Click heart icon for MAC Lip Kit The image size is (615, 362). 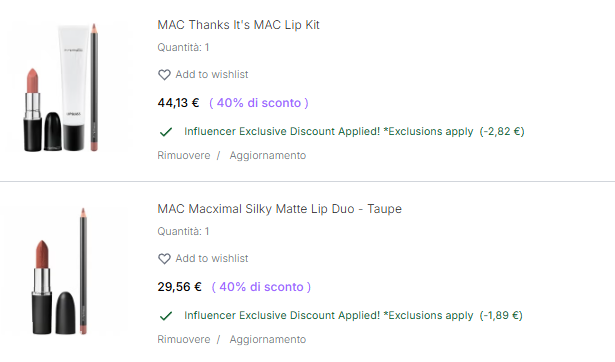tap(164, 75)
